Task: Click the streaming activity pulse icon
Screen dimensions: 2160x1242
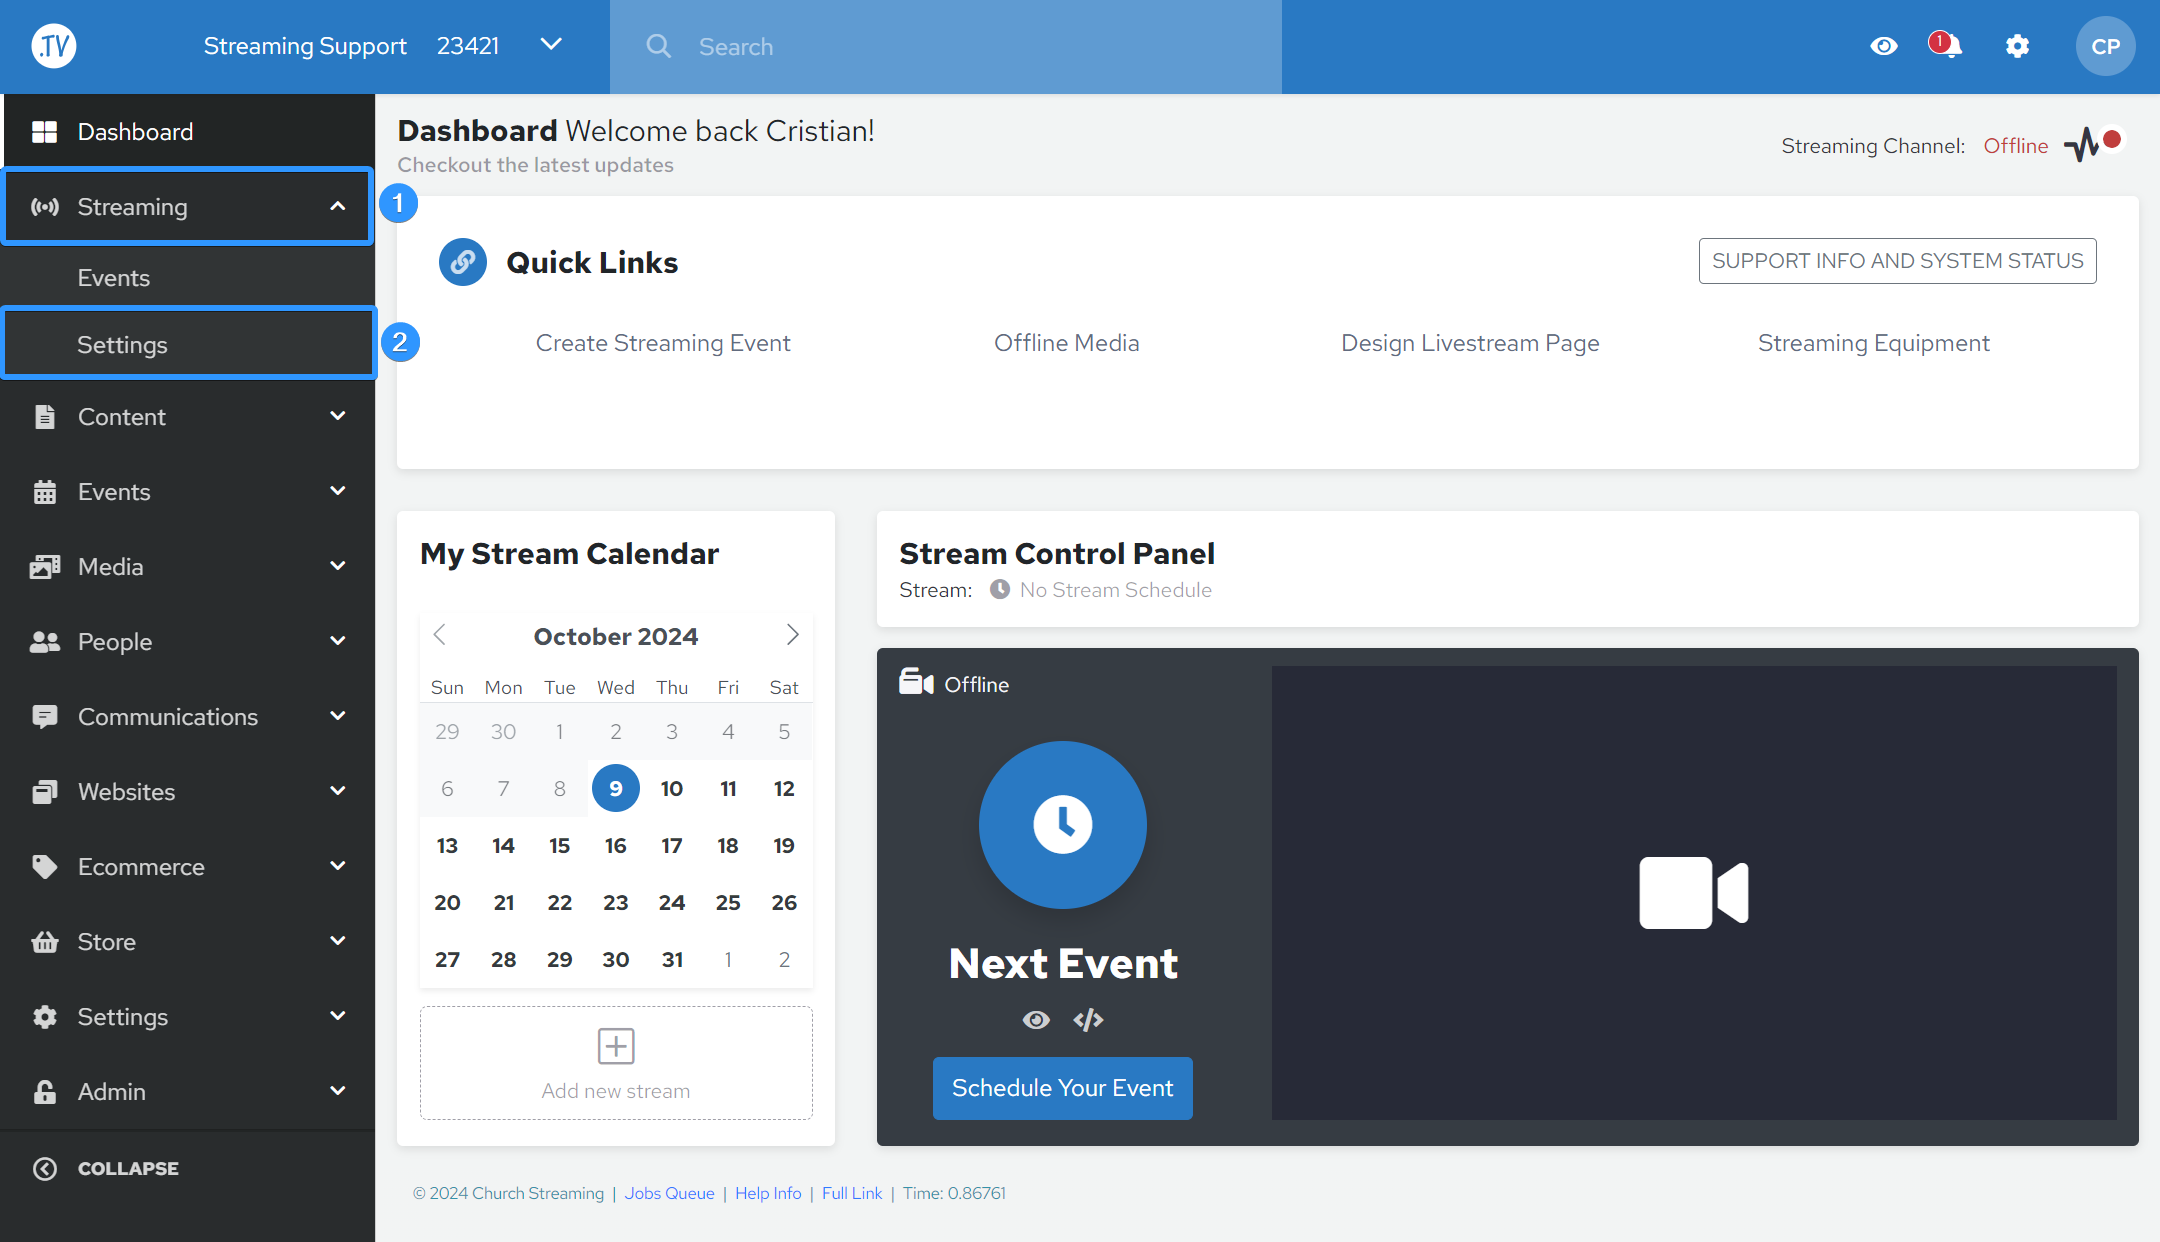Action: point(2083,145)
